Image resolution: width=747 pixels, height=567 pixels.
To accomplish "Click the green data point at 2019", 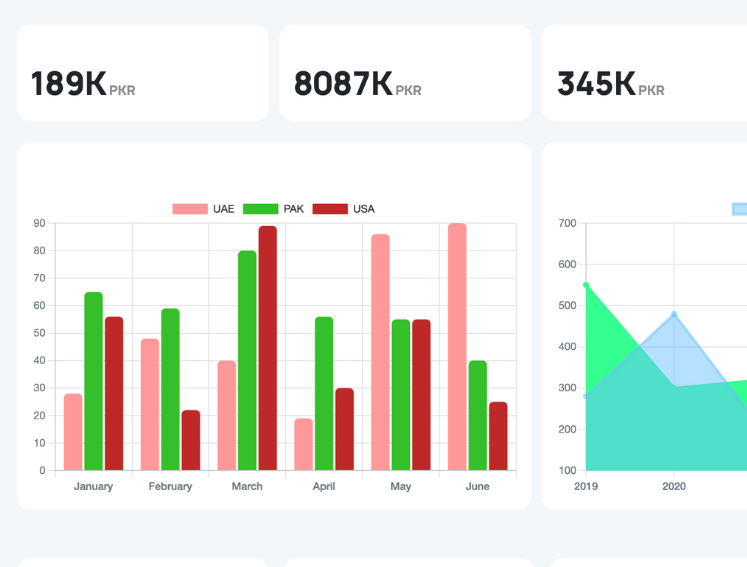I will click(586, 285).
